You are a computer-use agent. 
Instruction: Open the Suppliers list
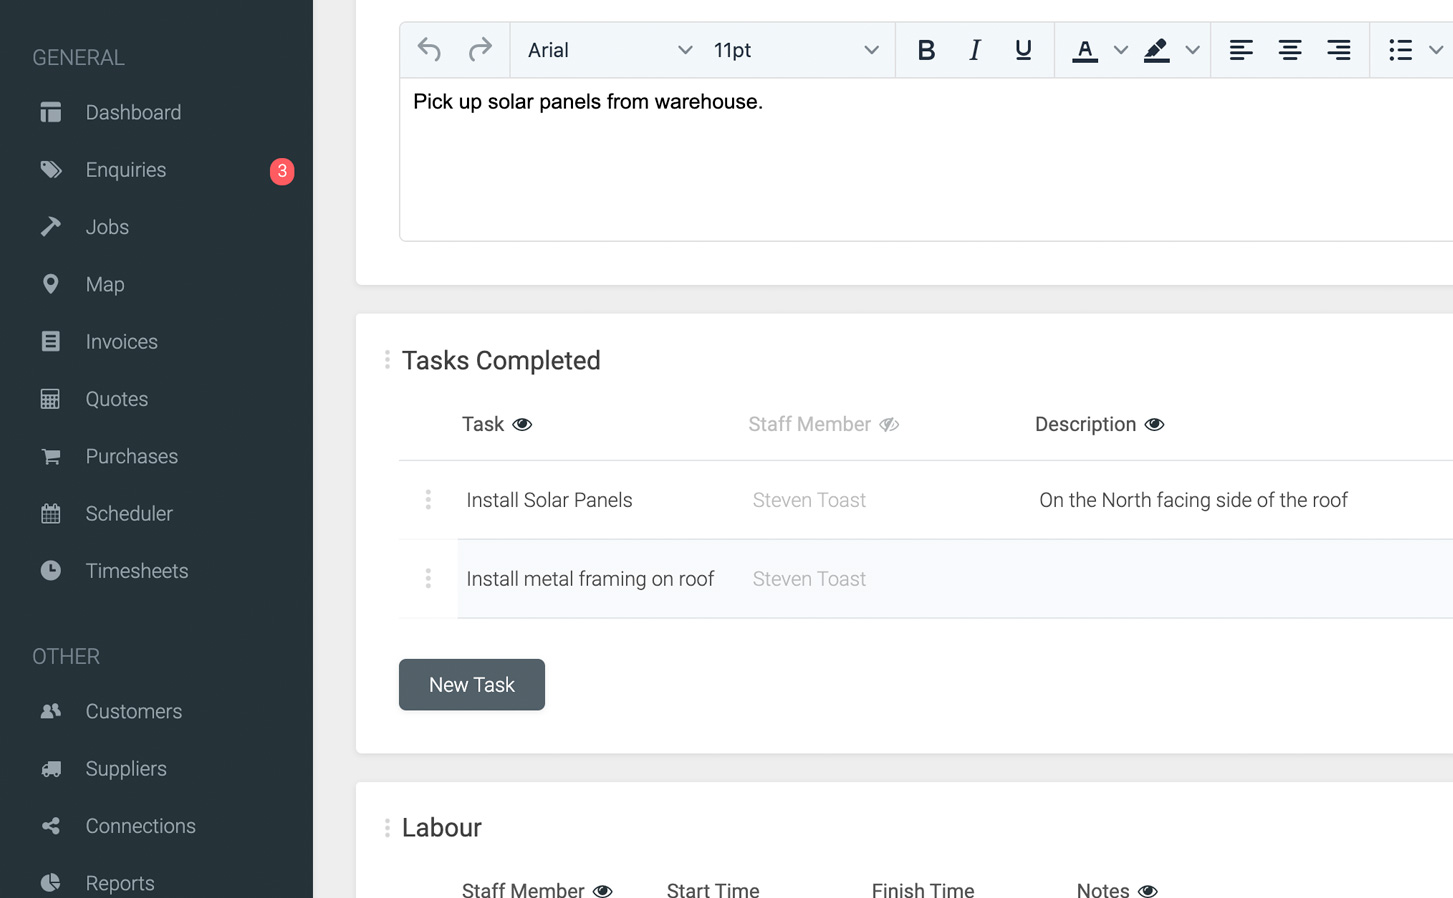pyautogui.click(x=126, y=769)
